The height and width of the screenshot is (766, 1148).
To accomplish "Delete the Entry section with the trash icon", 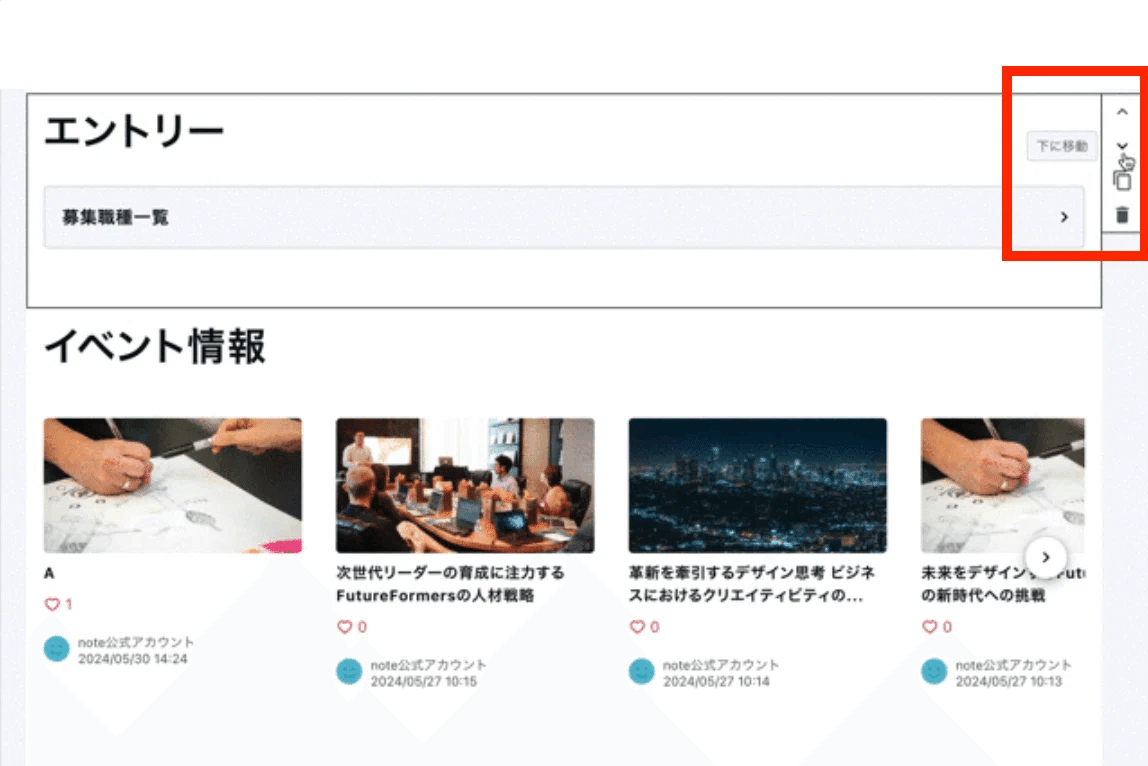I will [x=1122, y=215].
